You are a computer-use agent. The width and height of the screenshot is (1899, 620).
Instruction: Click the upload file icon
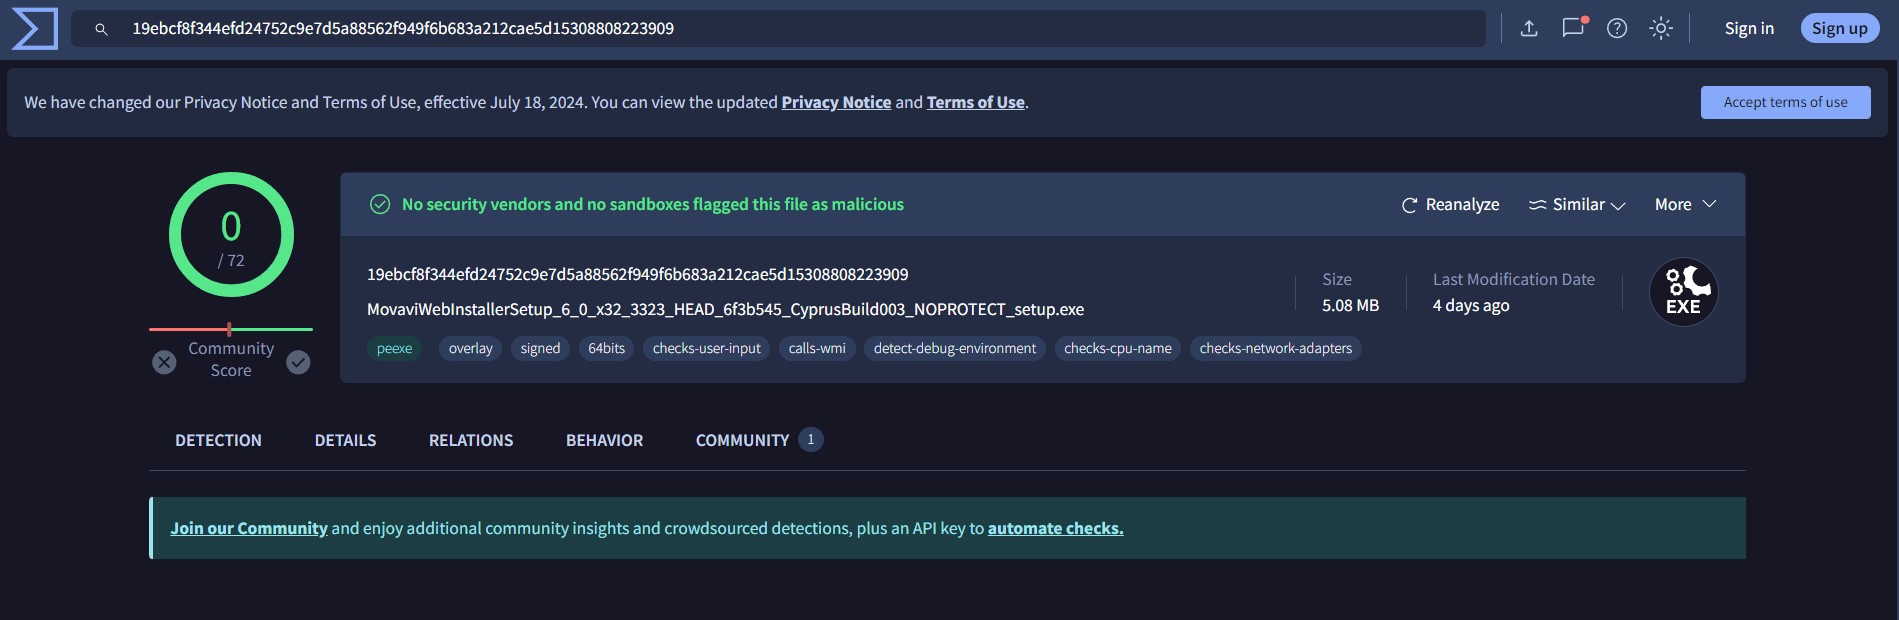(x=1529, y=29)
